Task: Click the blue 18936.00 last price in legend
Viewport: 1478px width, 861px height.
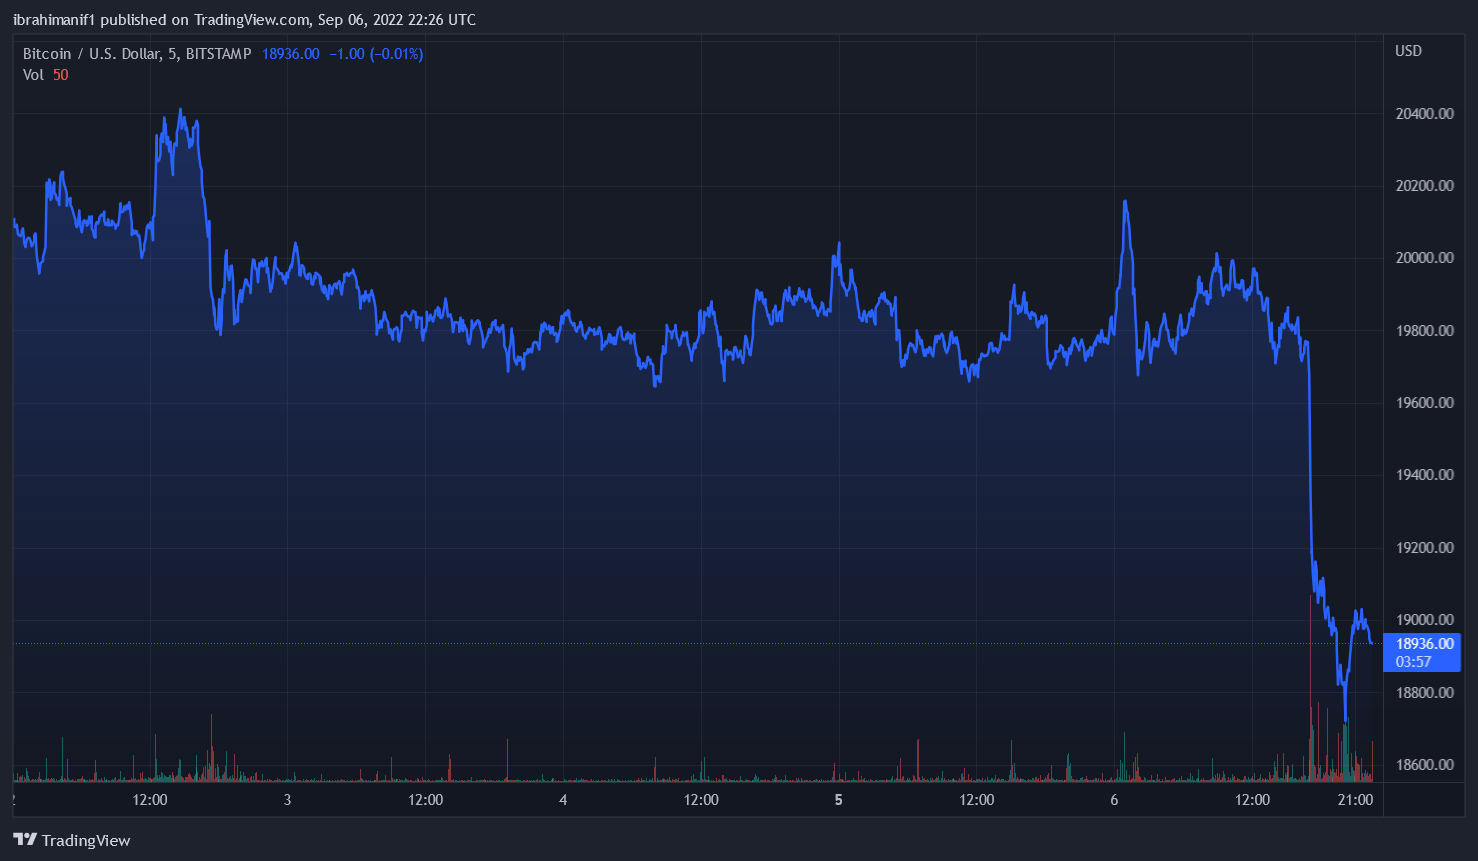Action: point(290,54)
